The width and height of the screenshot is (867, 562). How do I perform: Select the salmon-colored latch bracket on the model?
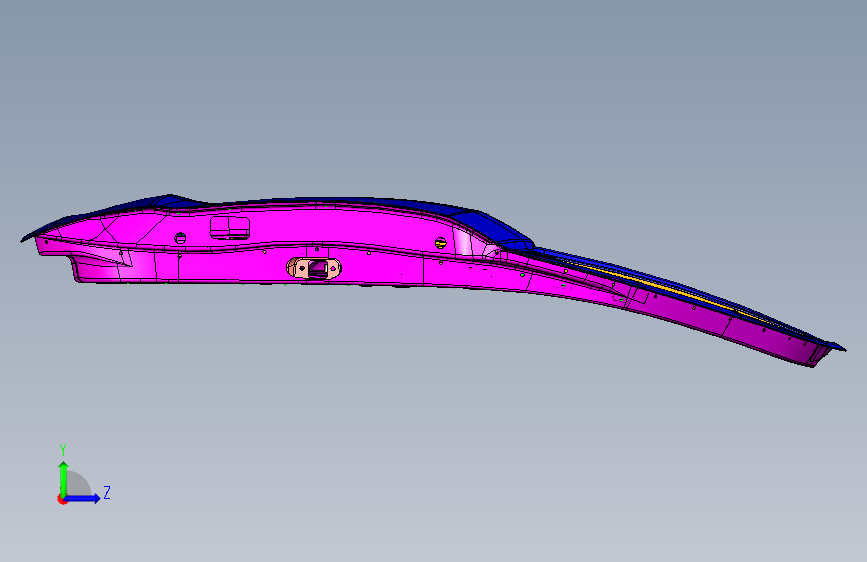[314, 268]
